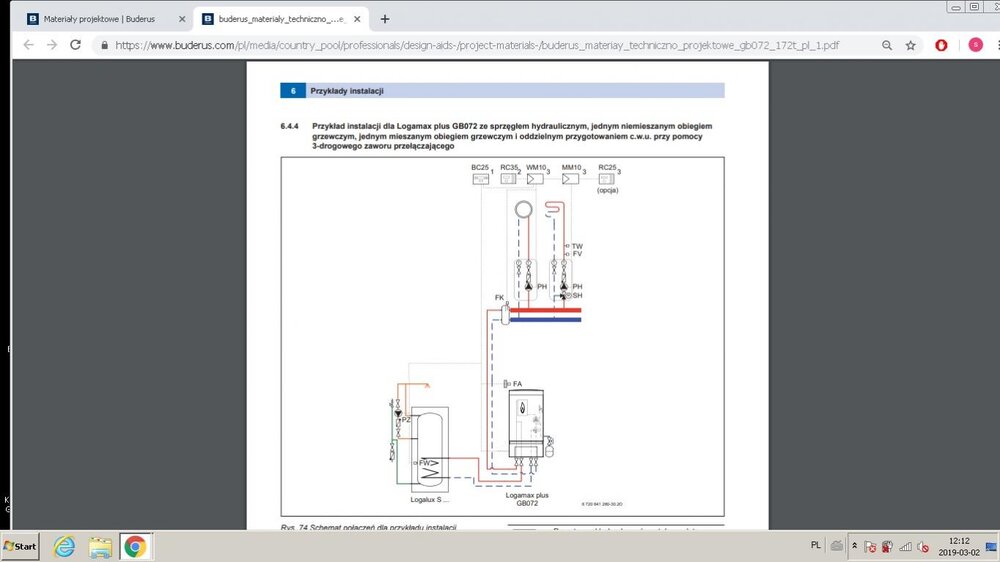This screenshot has height=562, width=1000.
Task: Open PL keyboard language selector
Action: pyautogui.click(x=815, y=546)
